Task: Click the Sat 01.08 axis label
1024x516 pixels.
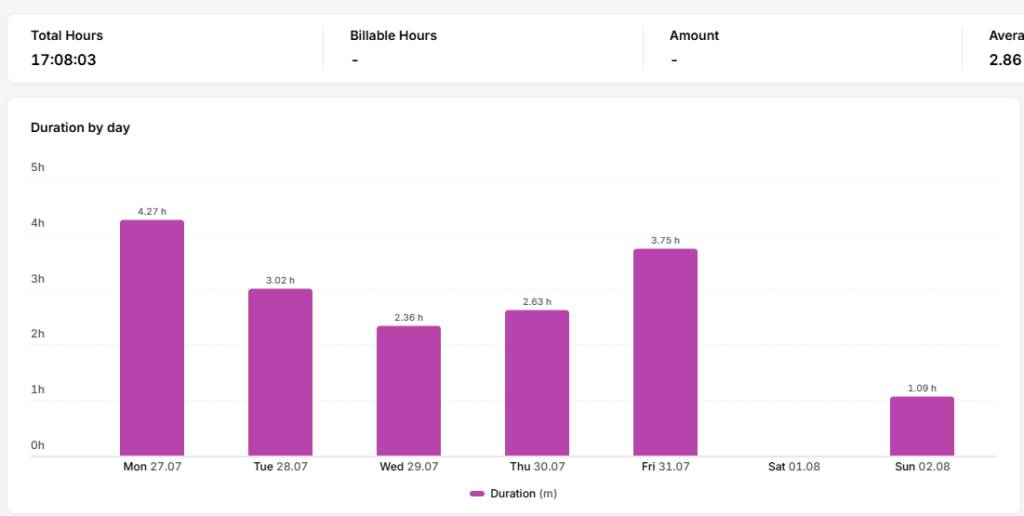Action: tap(793, 467)
